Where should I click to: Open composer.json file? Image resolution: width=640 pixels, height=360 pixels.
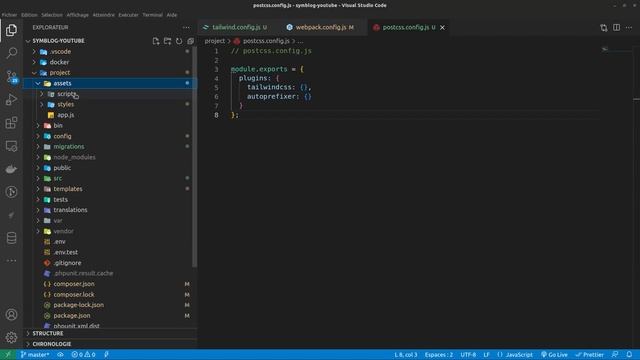(110, 284)
